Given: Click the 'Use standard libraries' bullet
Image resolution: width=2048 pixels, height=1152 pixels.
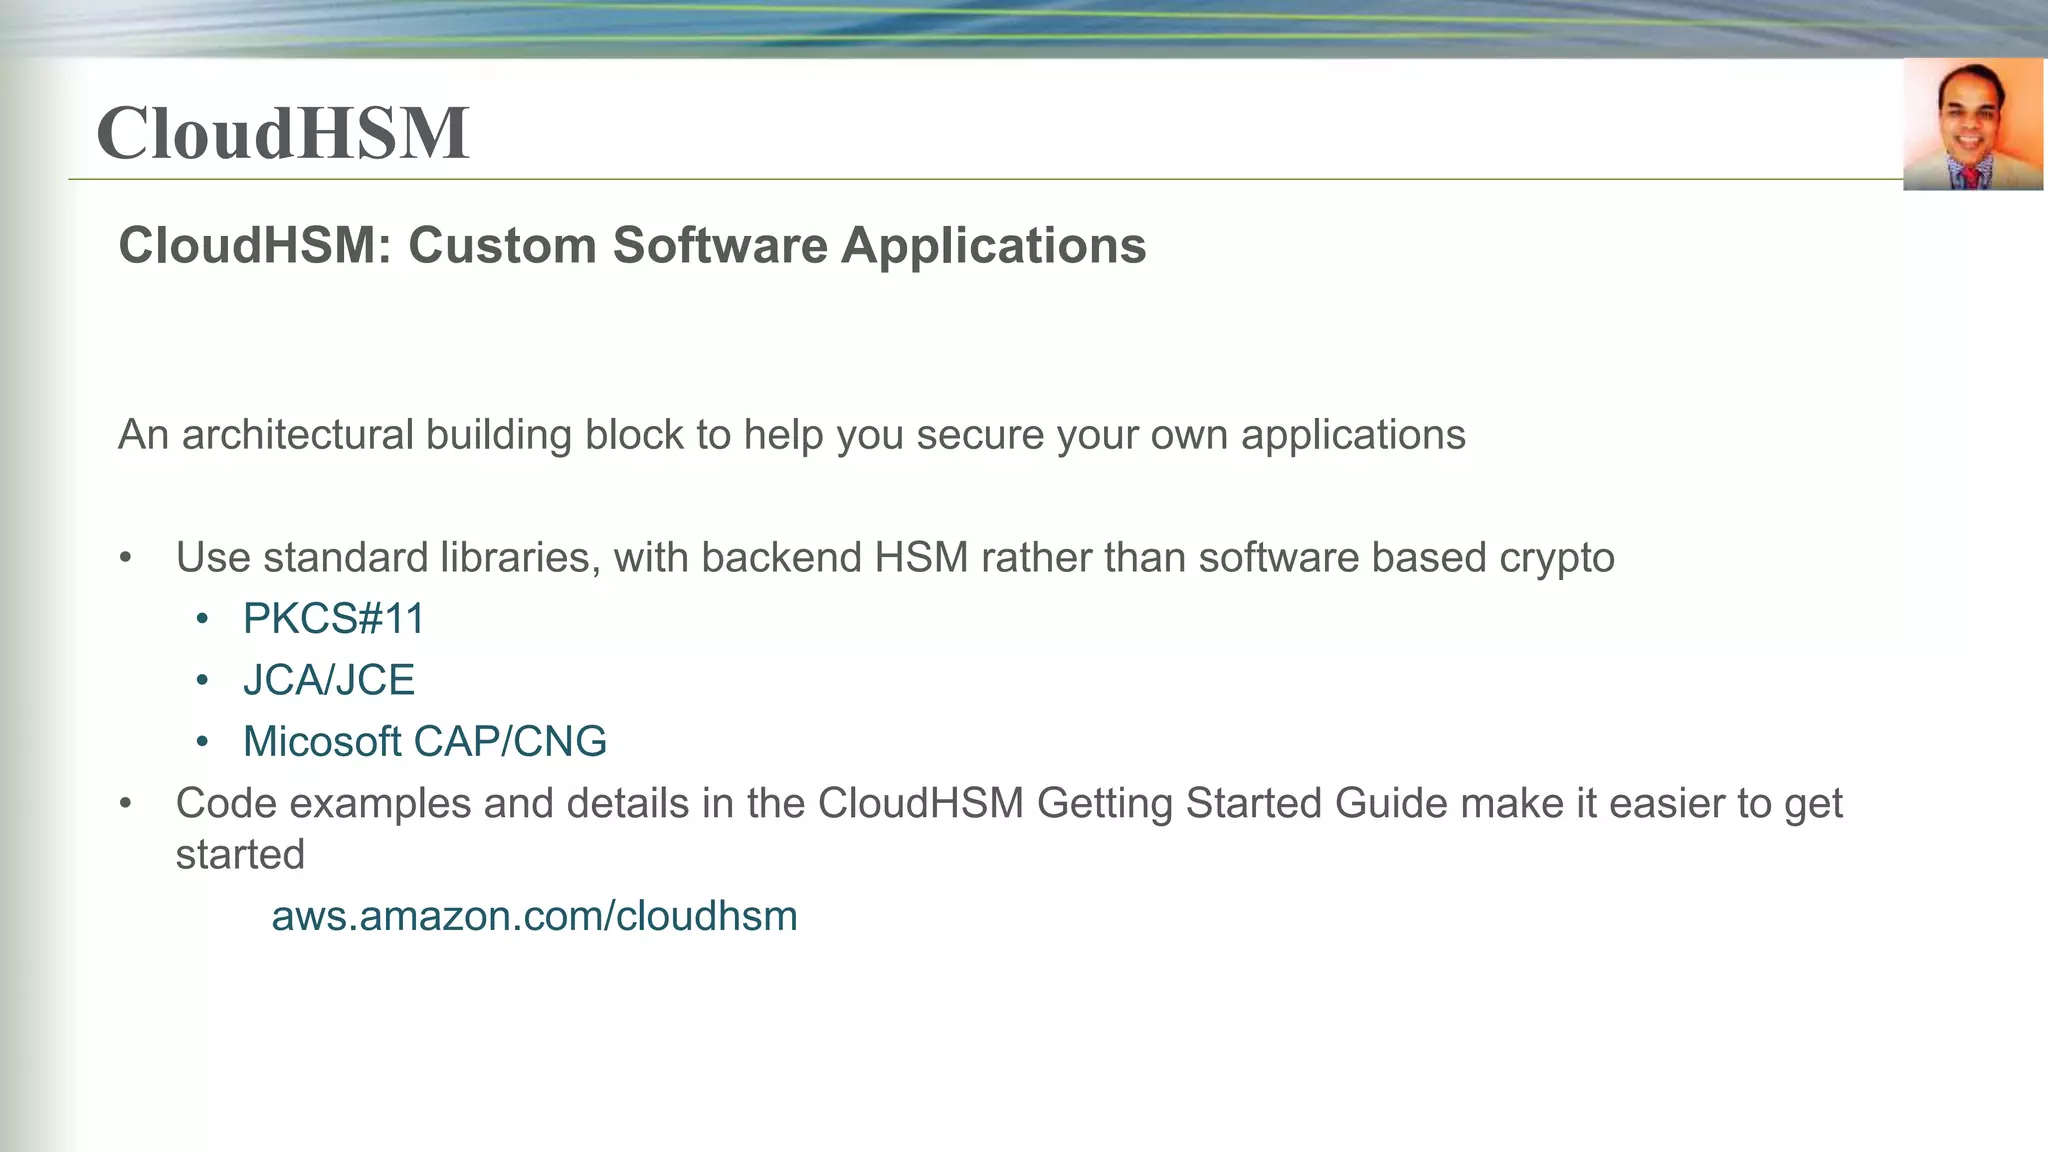Looking at the screenshot, I should [x=895, y=557].
